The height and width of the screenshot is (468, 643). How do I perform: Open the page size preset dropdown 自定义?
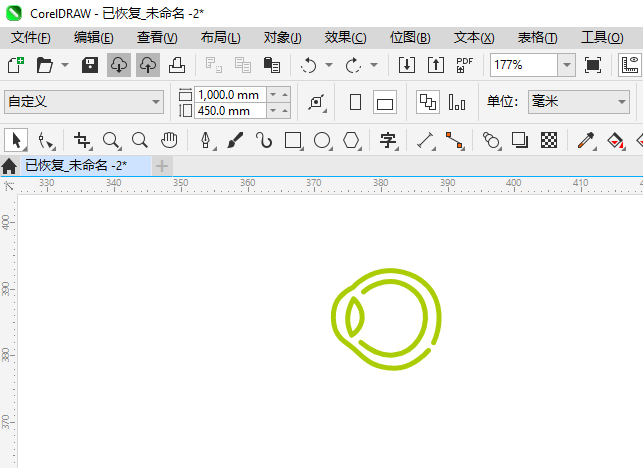coord(84,102)
